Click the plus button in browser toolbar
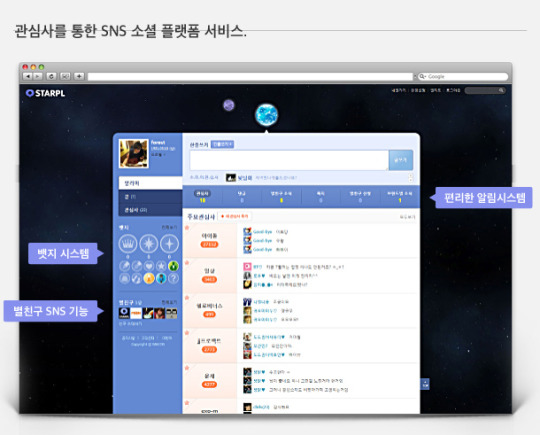540x435 pixels. (79, 76)
